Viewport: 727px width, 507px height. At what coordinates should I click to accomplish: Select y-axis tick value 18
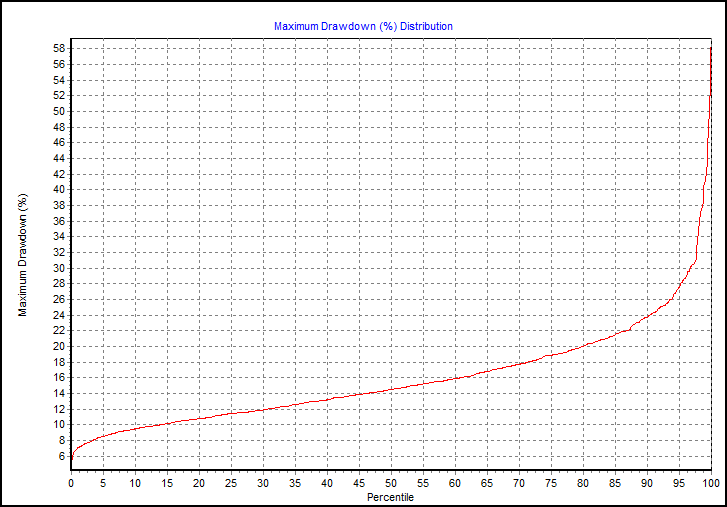(59, 362)
